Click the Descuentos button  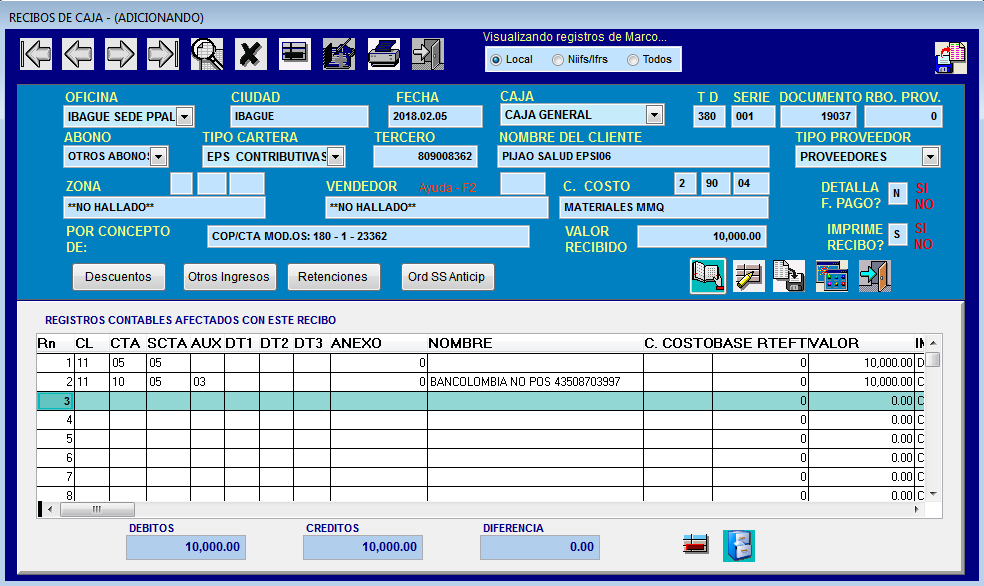point(119,277)
